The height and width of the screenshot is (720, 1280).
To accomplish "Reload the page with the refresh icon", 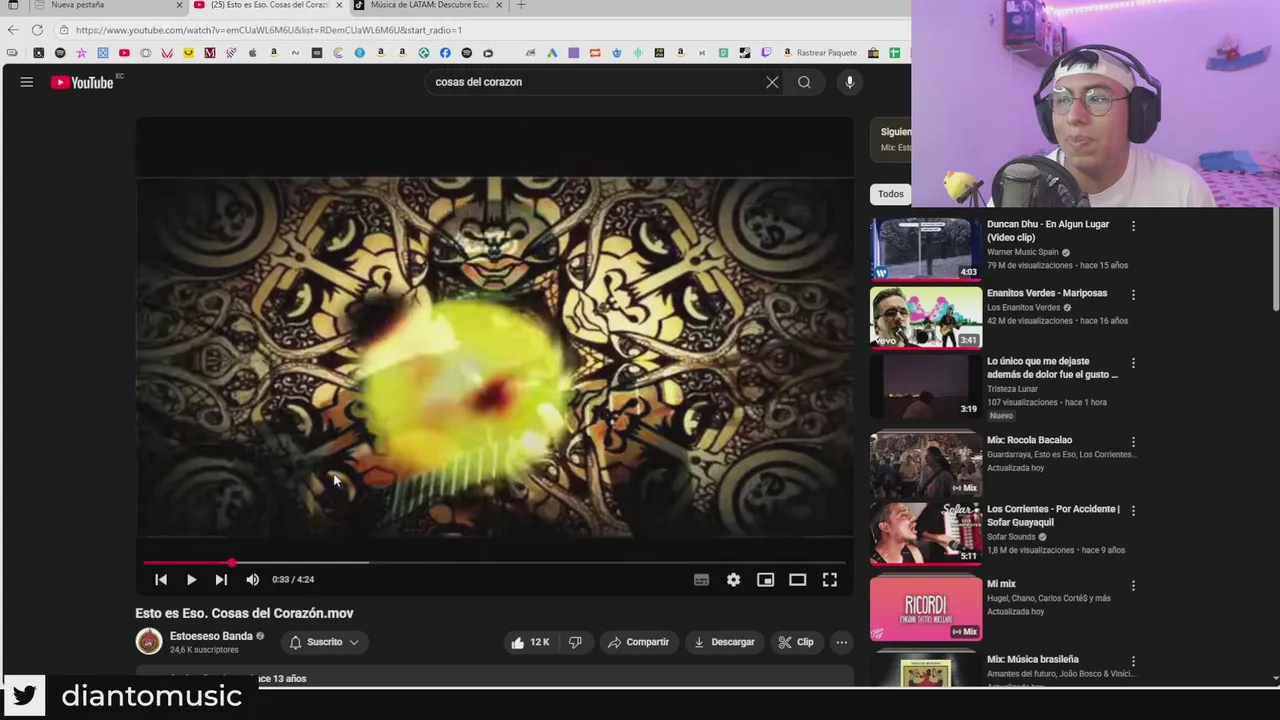I will 37,30.
